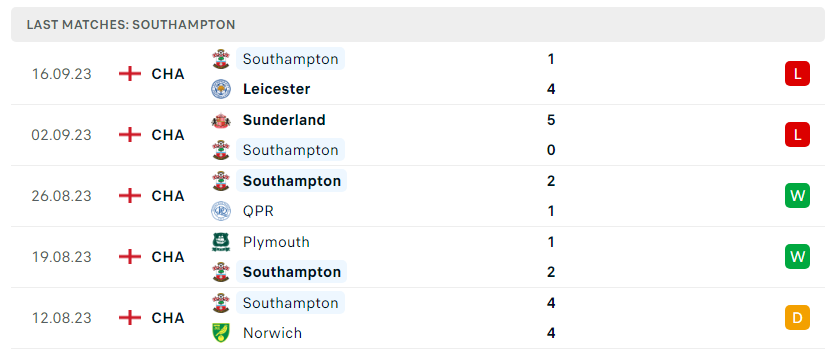Click CHA league label for 19.08.23 match

(x=168, y=257)
